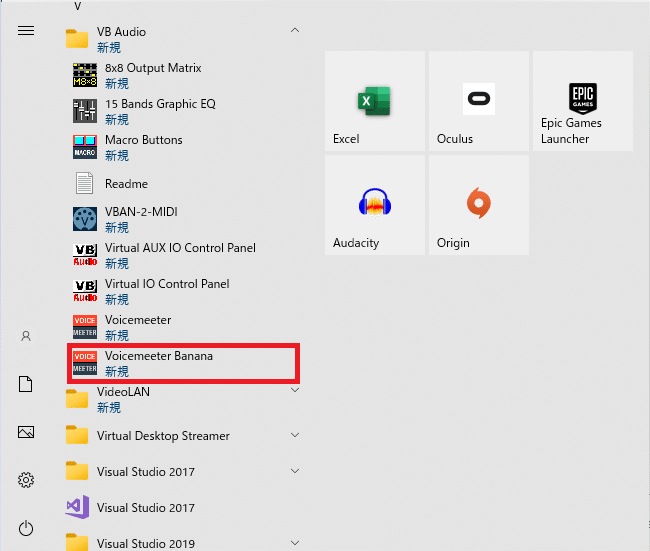Click the "Visual Studio 2019" folder name
Image resolution: width=650 pixels, height=551 pixels.
[146, 544]
